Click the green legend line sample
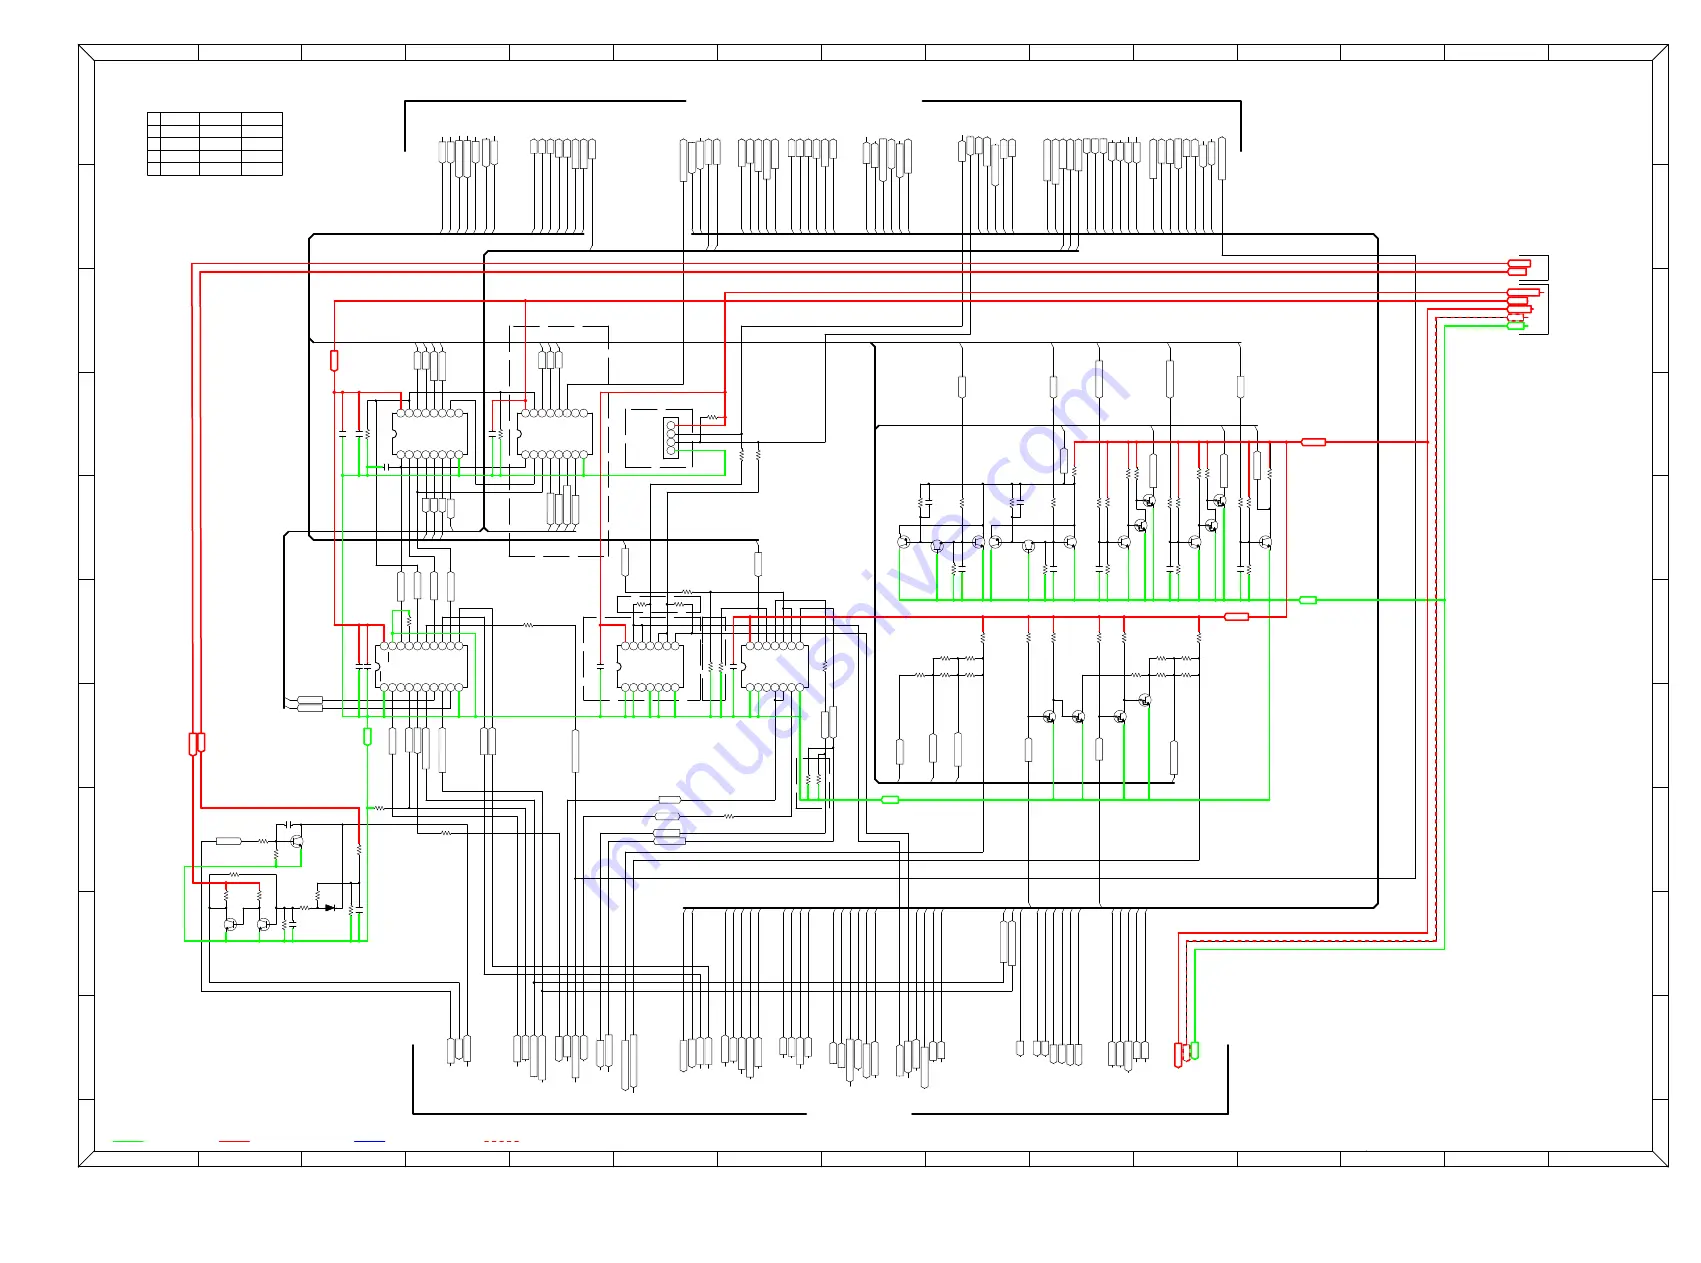 pos(128,1141)
